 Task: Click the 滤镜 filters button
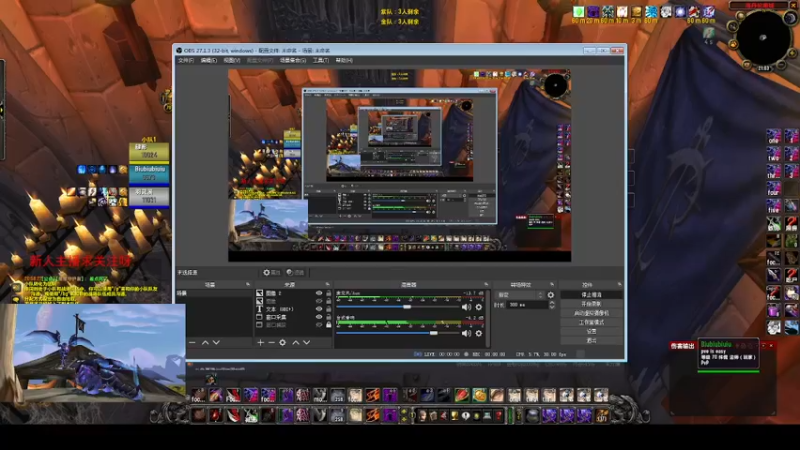pyautogui.click(x=295, y=272)
